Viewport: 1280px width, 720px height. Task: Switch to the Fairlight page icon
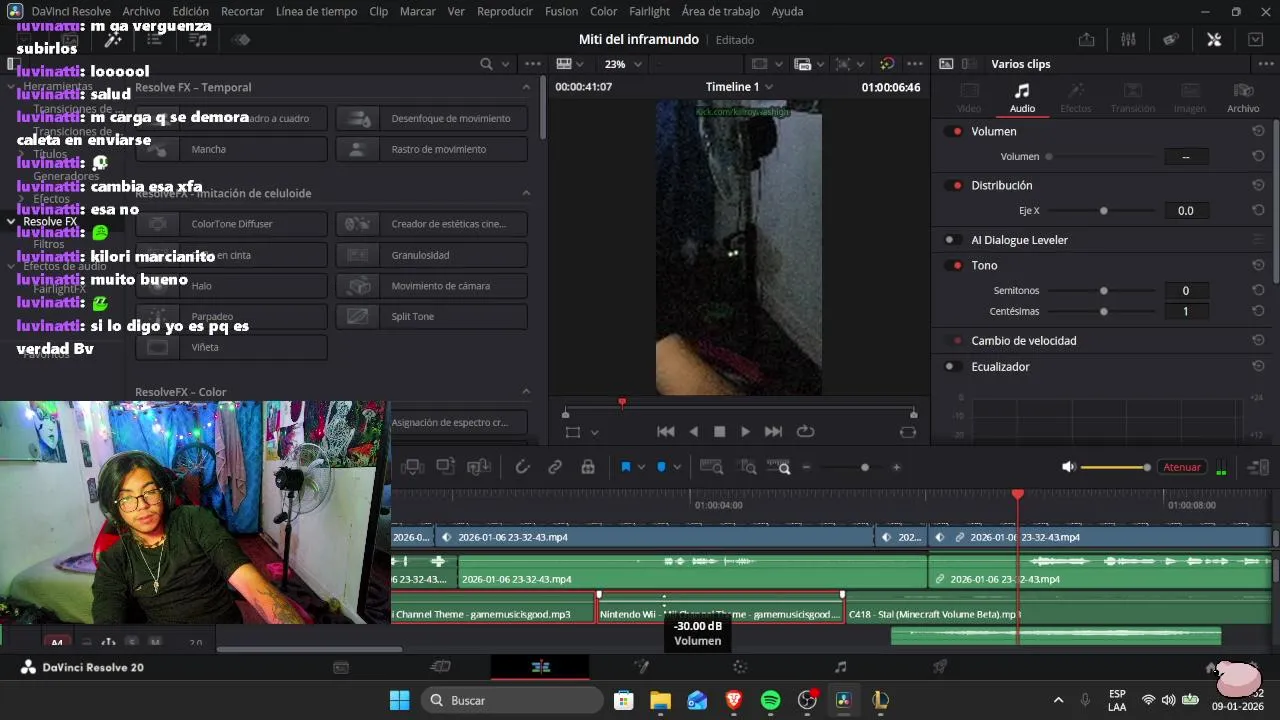tap(840, 667)
